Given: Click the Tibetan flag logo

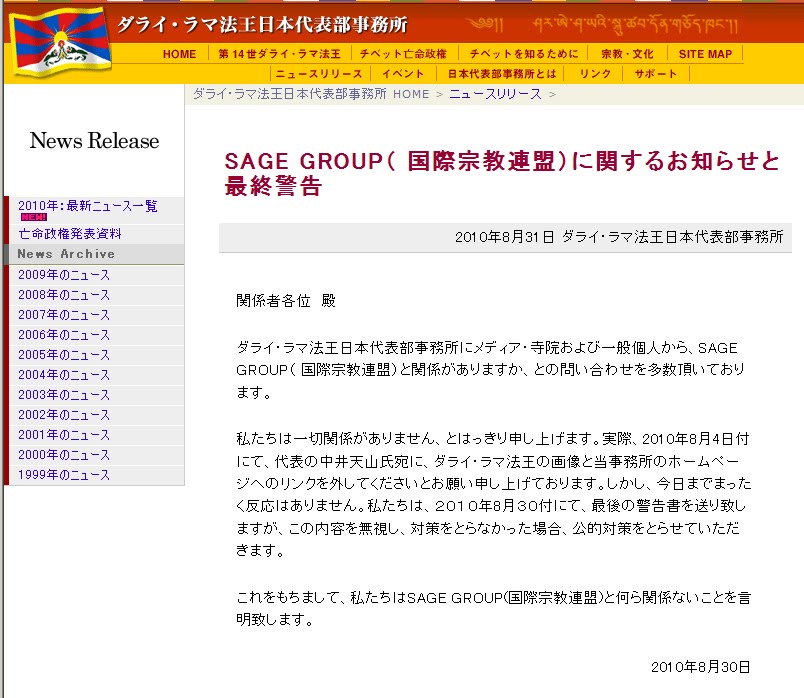Looking at the screenshot, I should tap(61, 45).
